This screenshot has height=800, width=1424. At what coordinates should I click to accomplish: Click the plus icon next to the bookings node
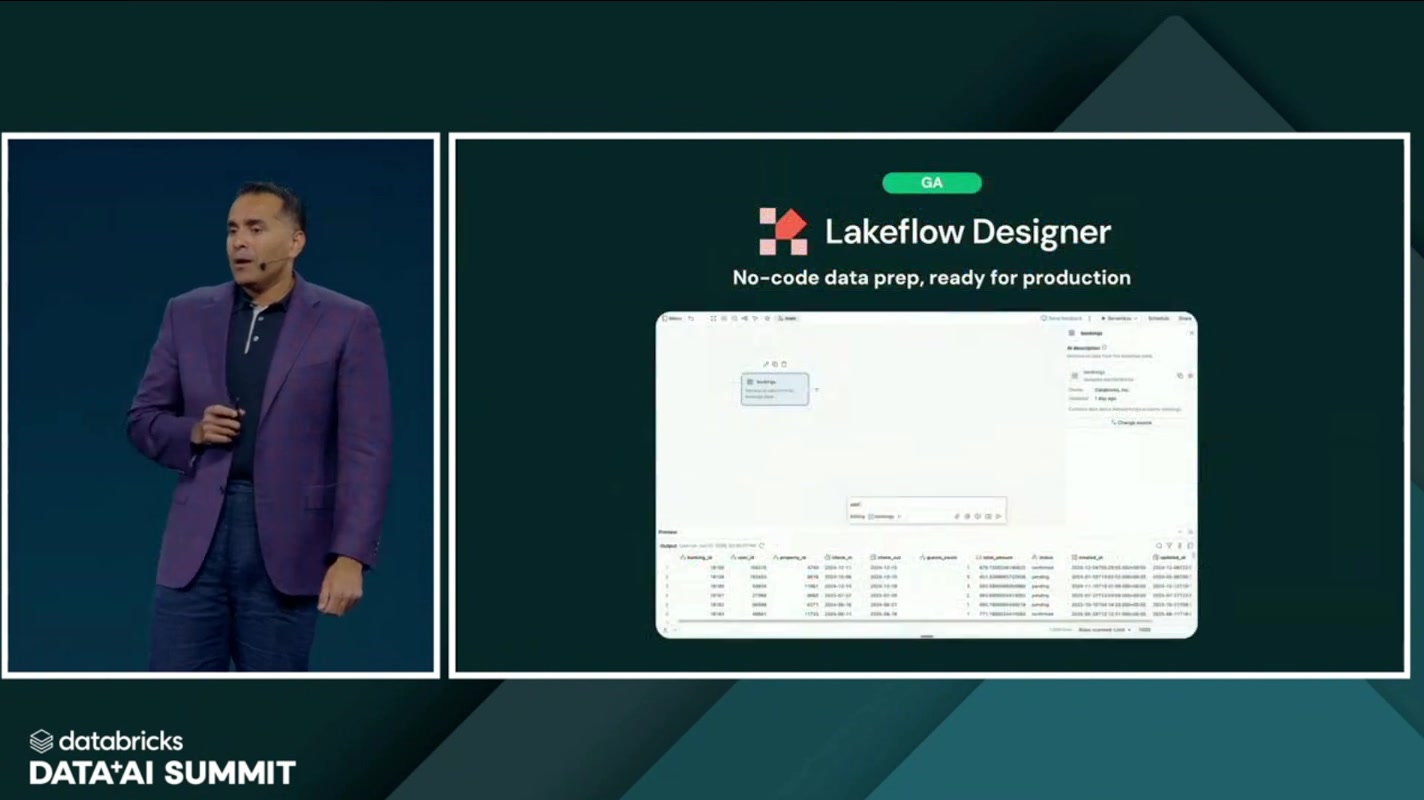pos(816,389)
